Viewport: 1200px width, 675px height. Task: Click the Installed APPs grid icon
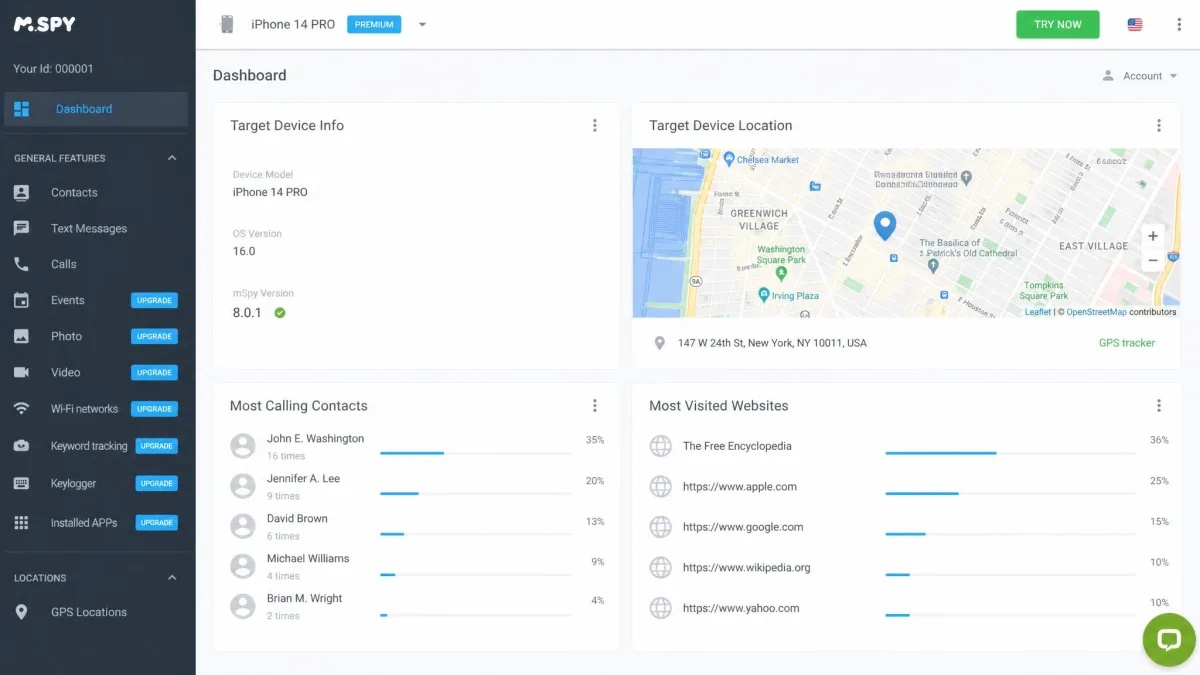point(21,522)
